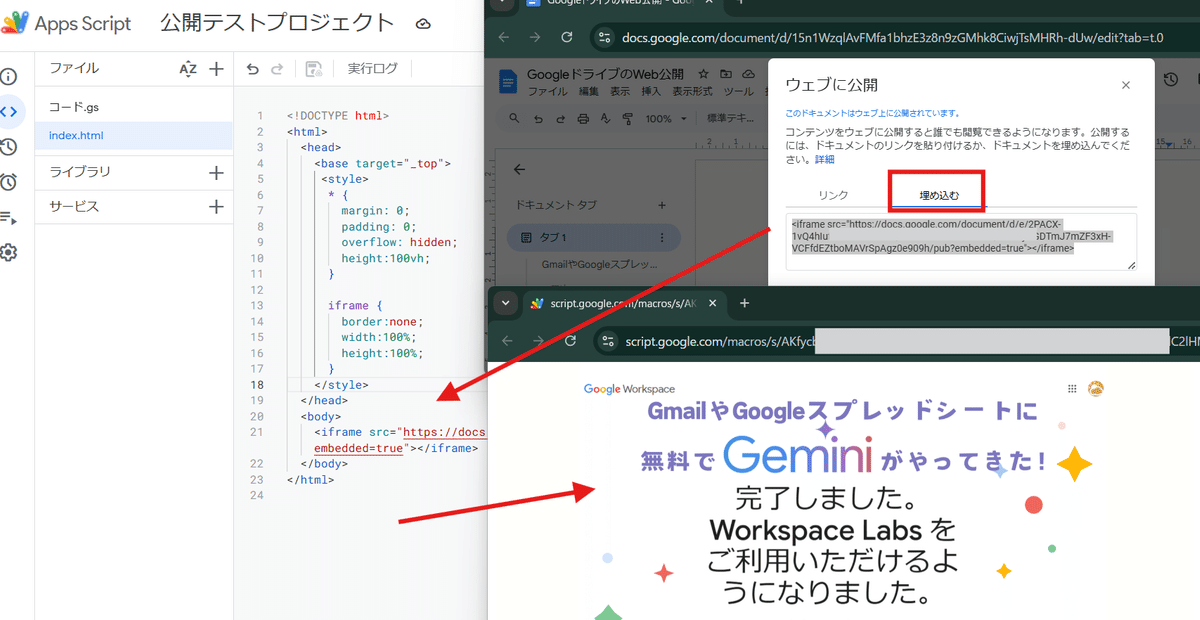Print the Google Docs document
Viewport: 1200px width, 620px height.
coord(583,119)
